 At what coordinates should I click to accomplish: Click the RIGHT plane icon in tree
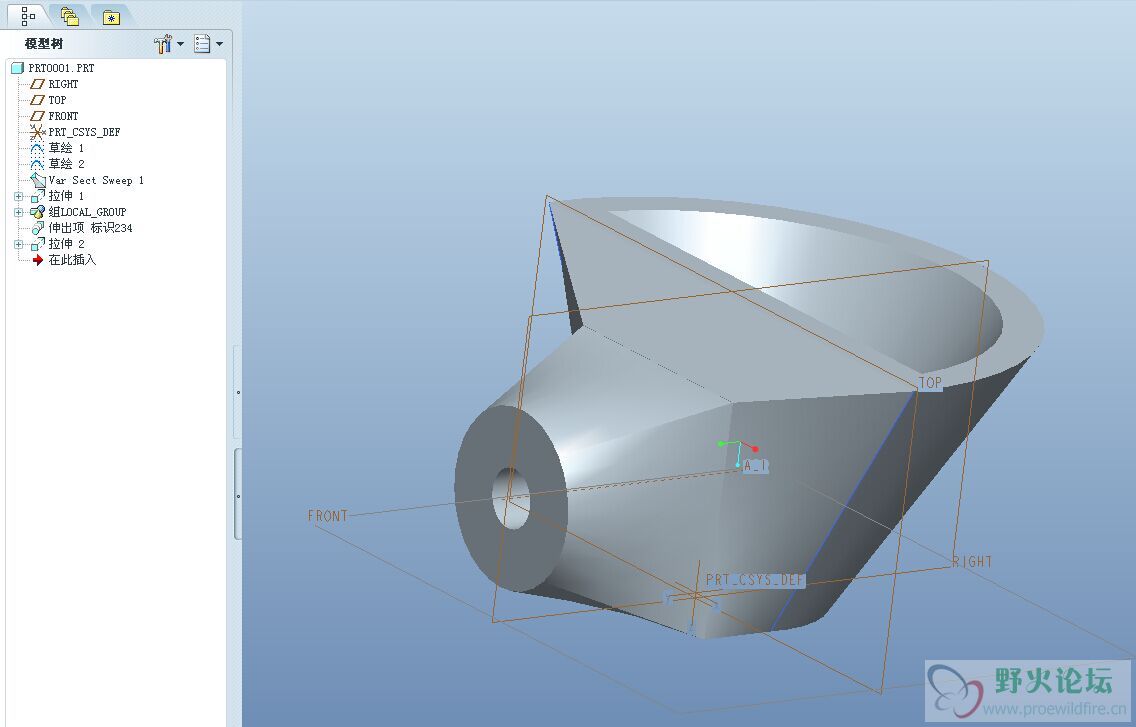37,84
